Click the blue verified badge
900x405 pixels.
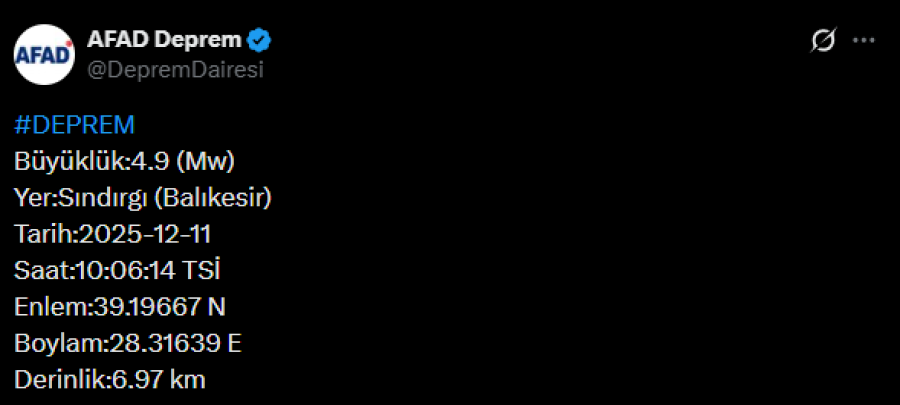[x=261, y=40]
